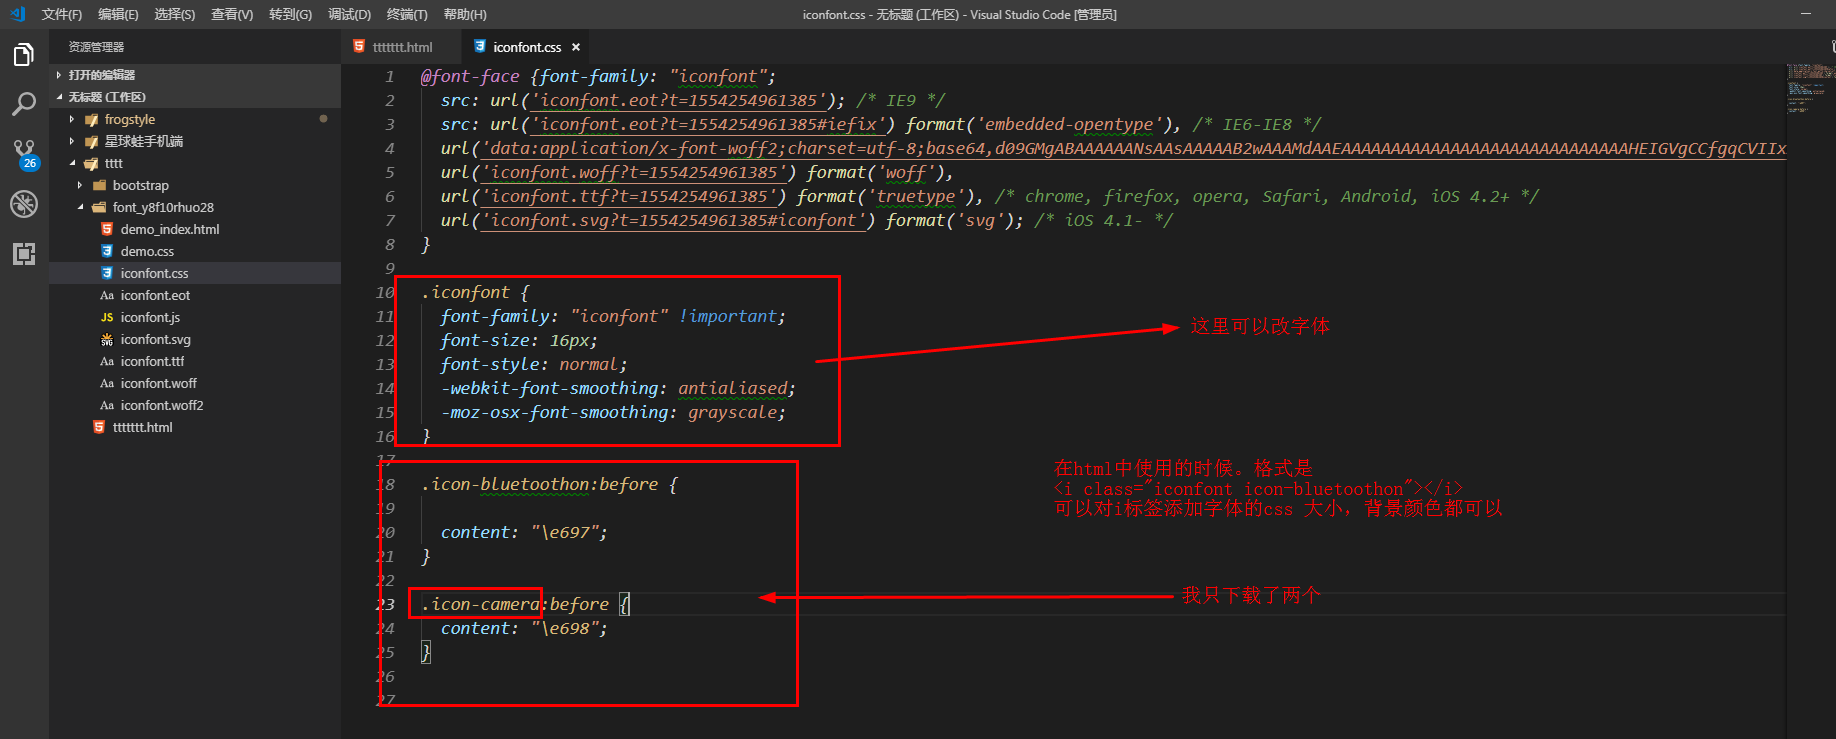Open the 选择(S) menu
The image size is (1836, 739).
[x=175, y=14]
